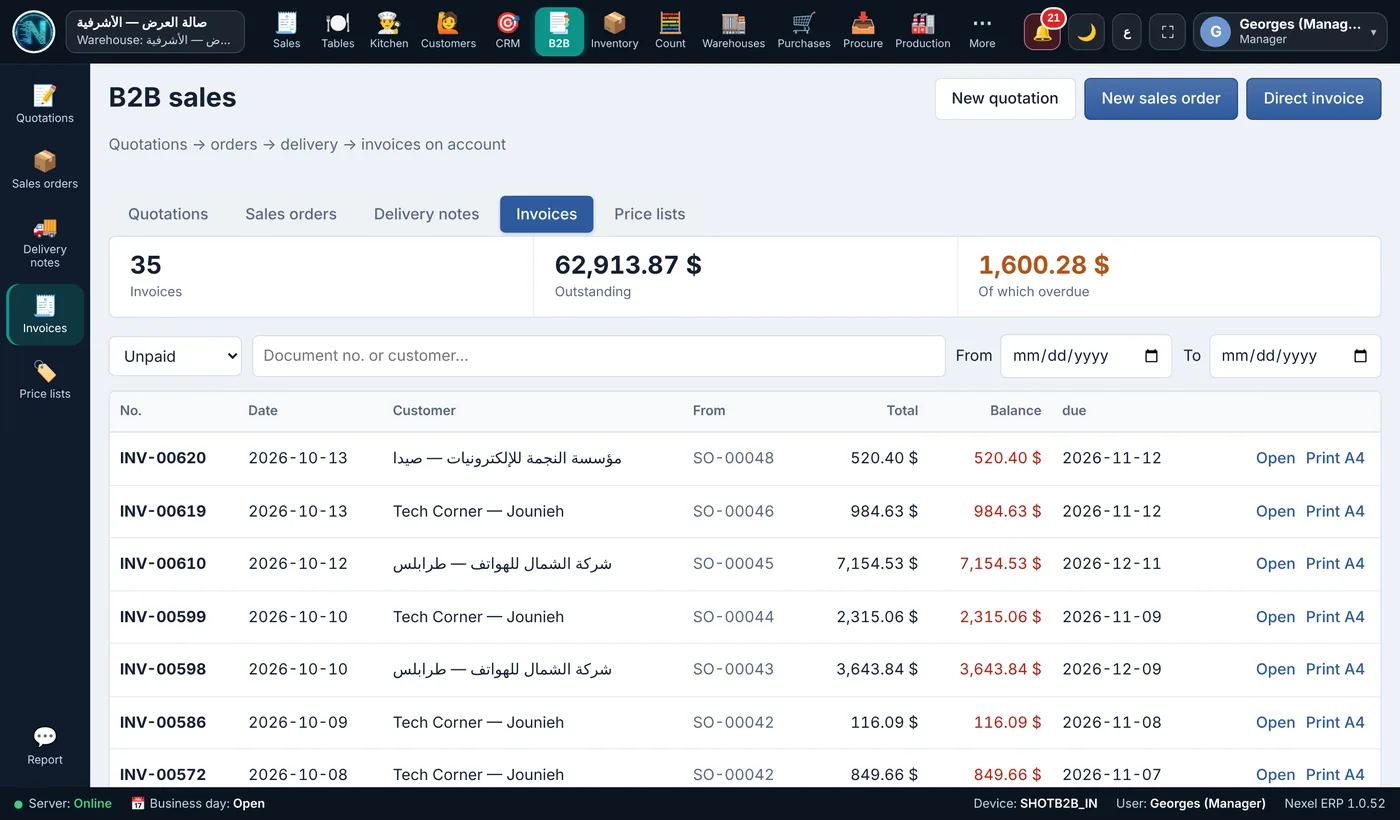Click the Nexel logo icon
1400x820 pixels.
33,32
